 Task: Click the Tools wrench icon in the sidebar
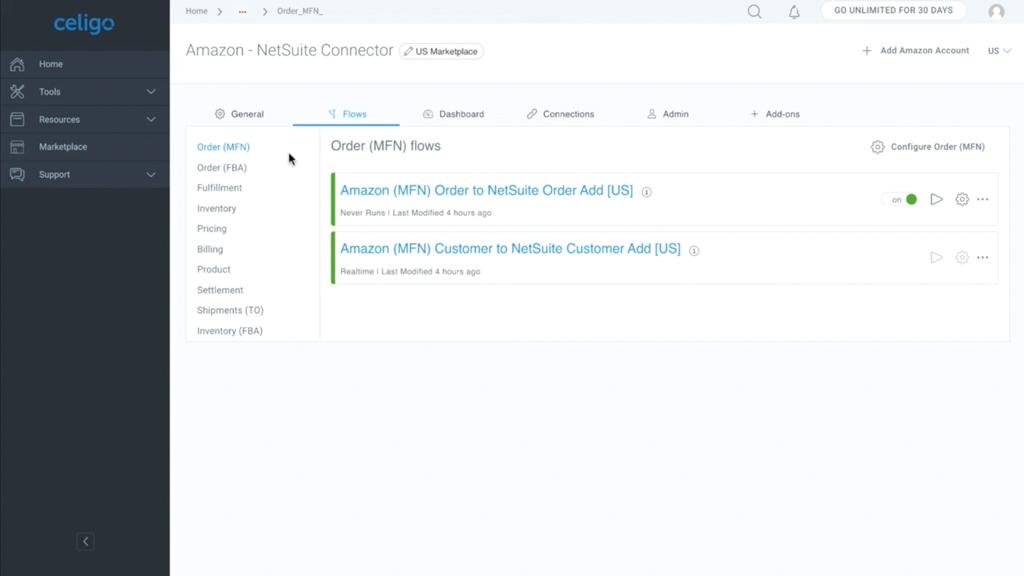tap(17, 91)
